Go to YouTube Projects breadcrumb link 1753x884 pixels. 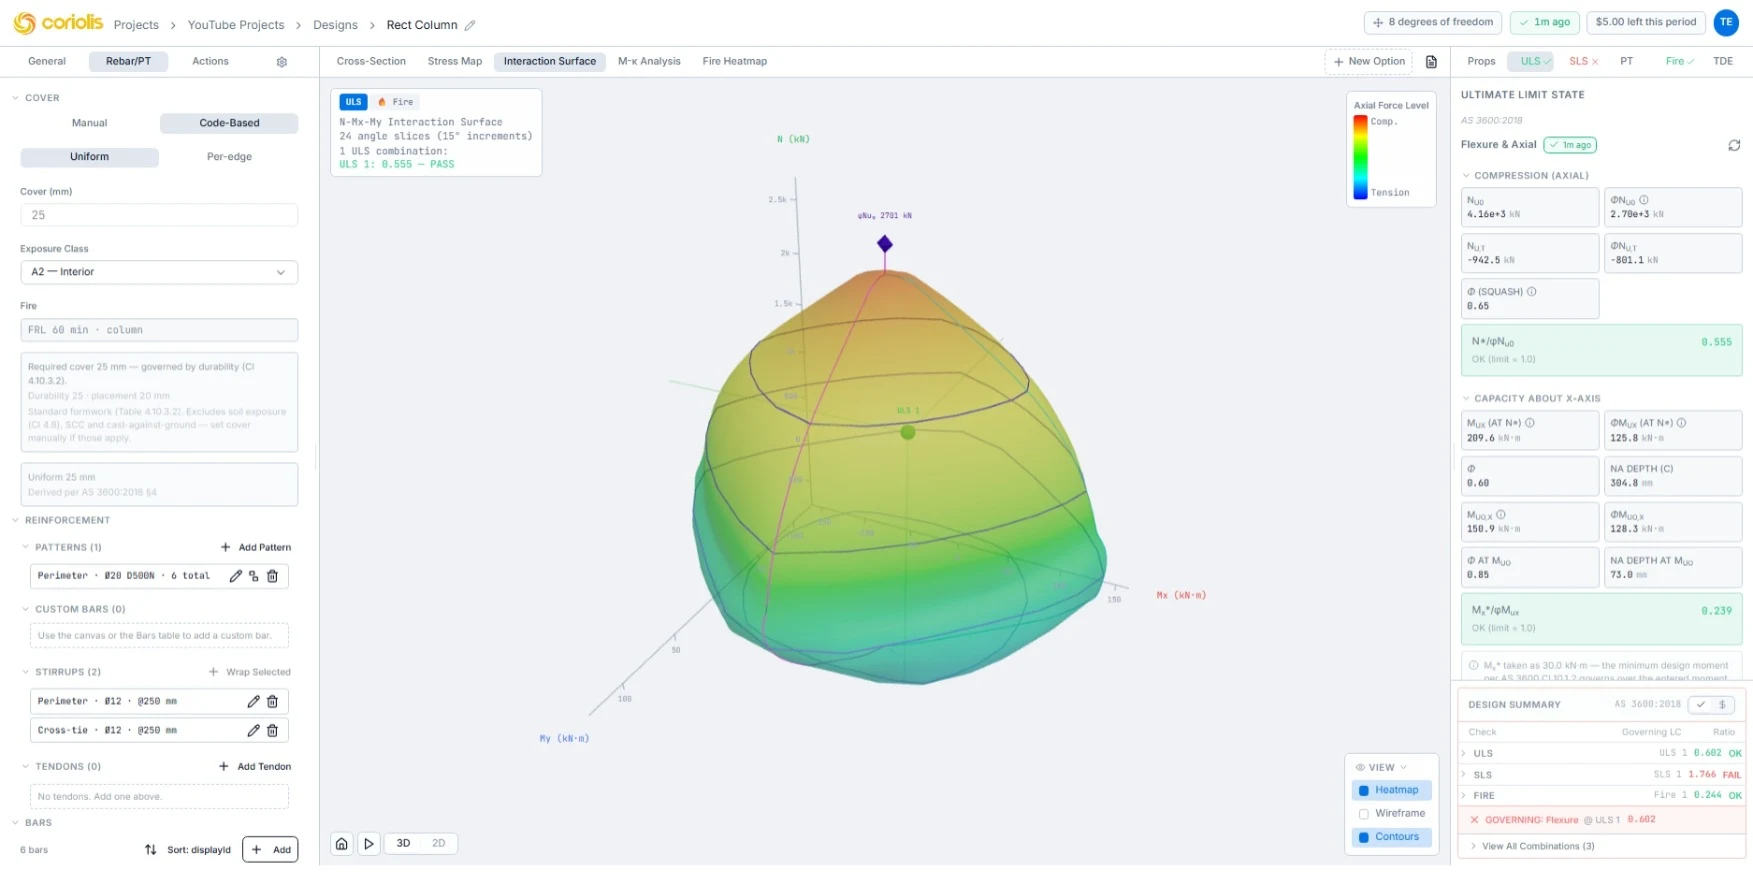coord(236,25)
